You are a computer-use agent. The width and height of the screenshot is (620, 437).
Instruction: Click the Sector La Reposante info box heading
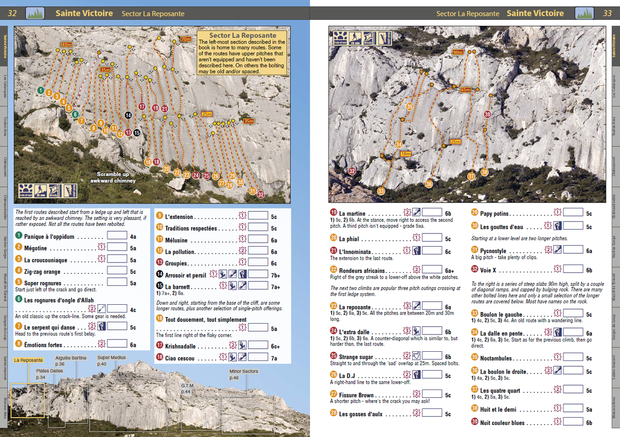242,35
